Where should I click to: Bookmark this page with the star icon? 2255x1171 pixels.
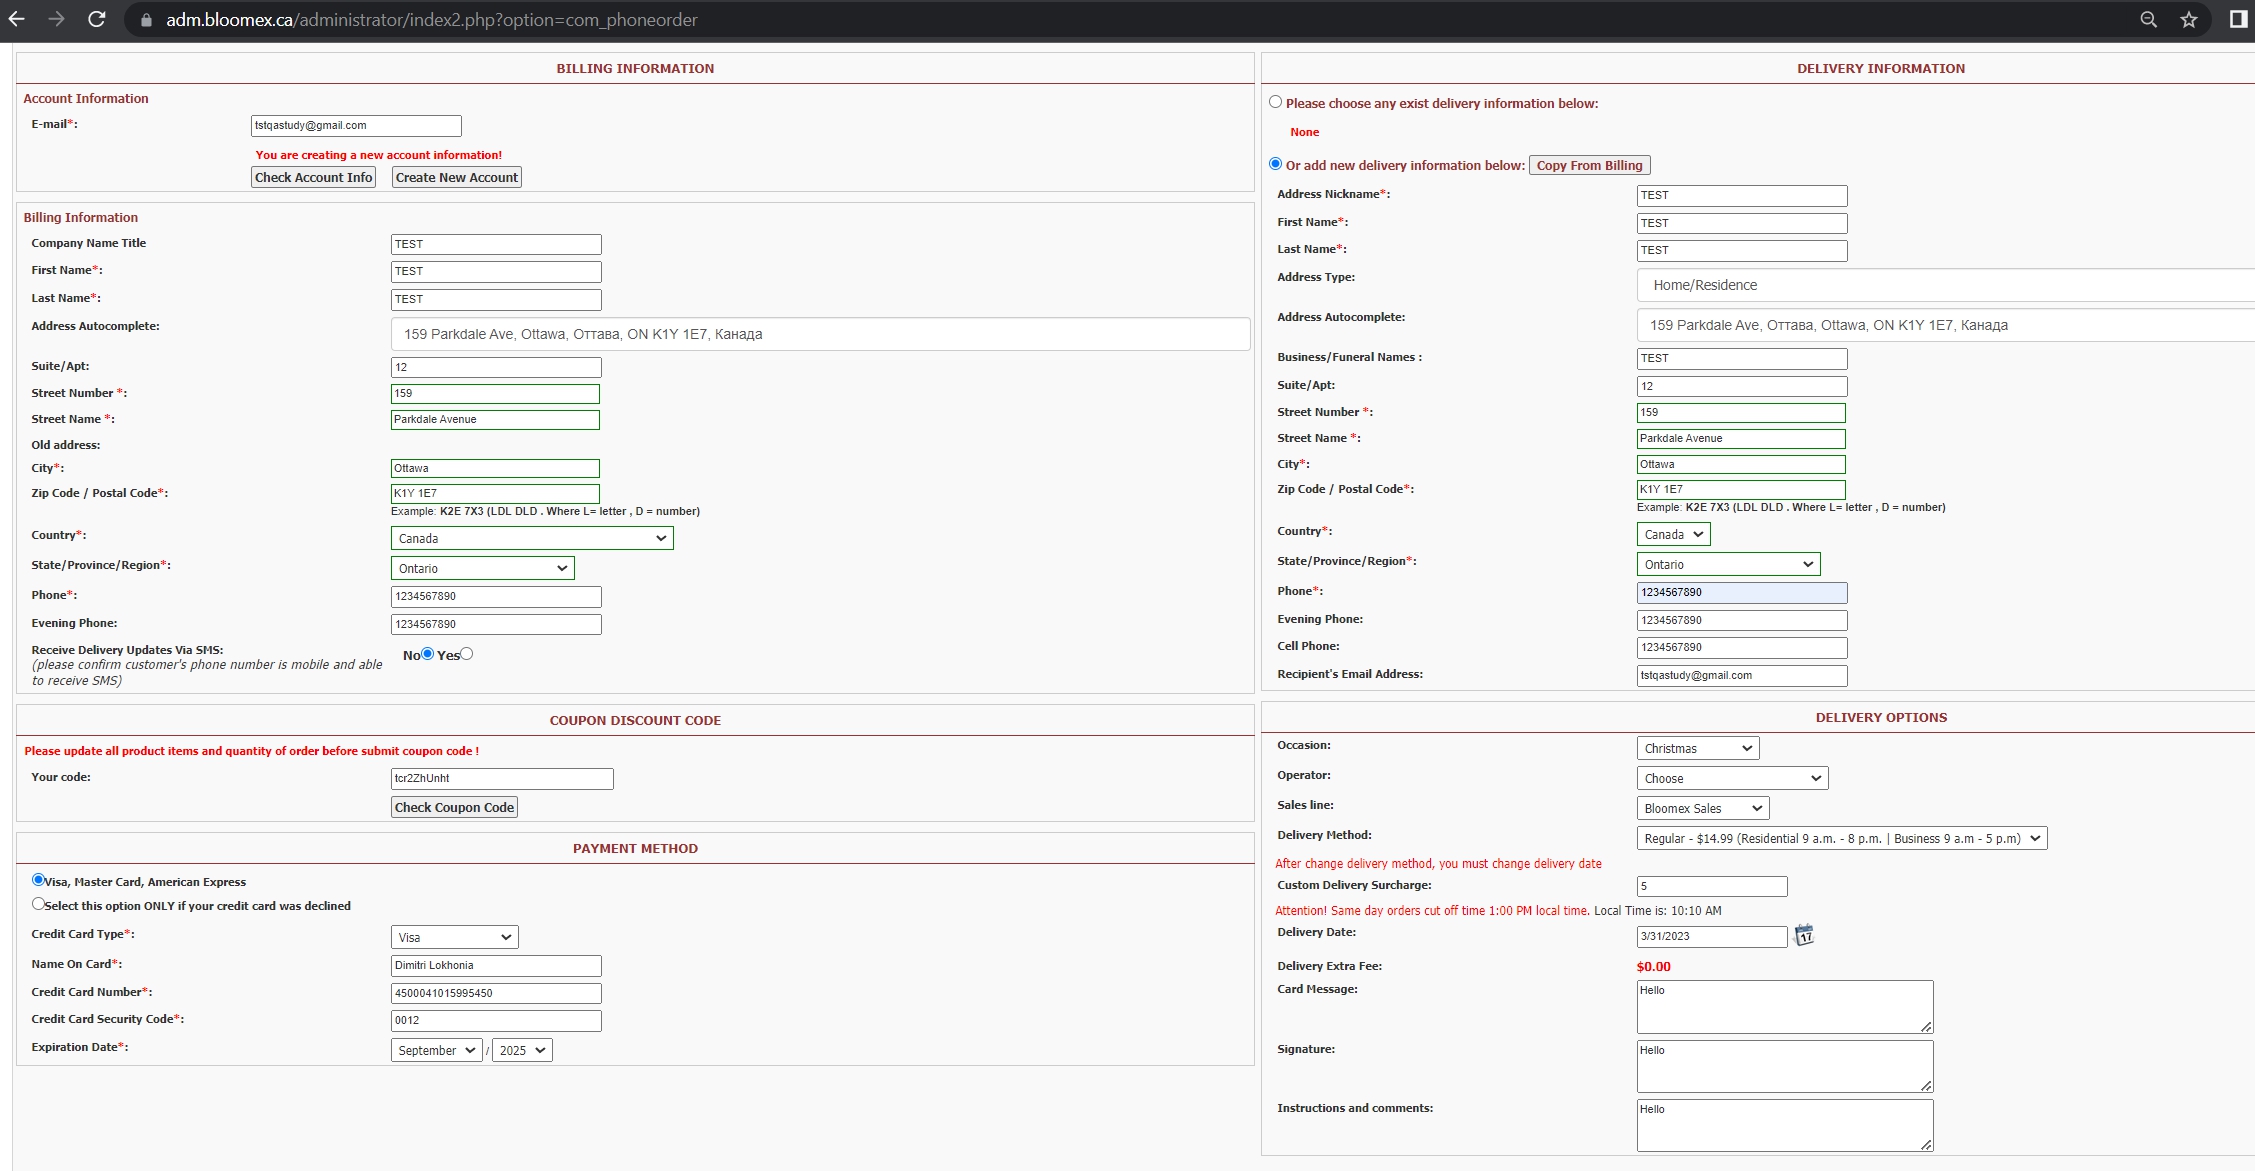coord(2189,19)
